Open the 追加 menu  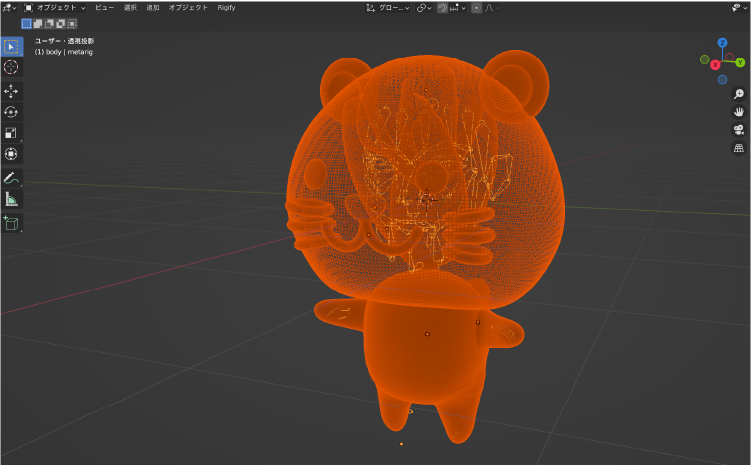tap(153, 8)
